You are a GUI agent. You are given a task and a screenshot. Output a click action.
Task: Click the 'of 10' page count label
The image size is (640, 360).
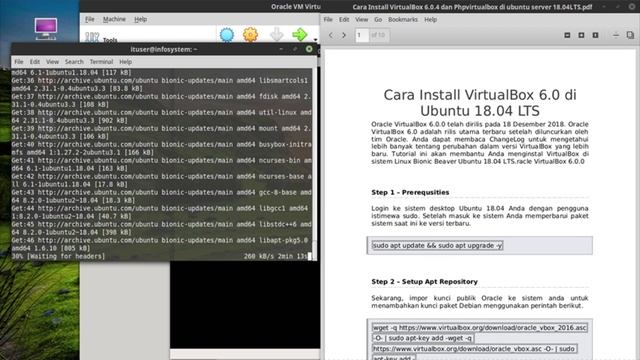click(x=378, y=35)
